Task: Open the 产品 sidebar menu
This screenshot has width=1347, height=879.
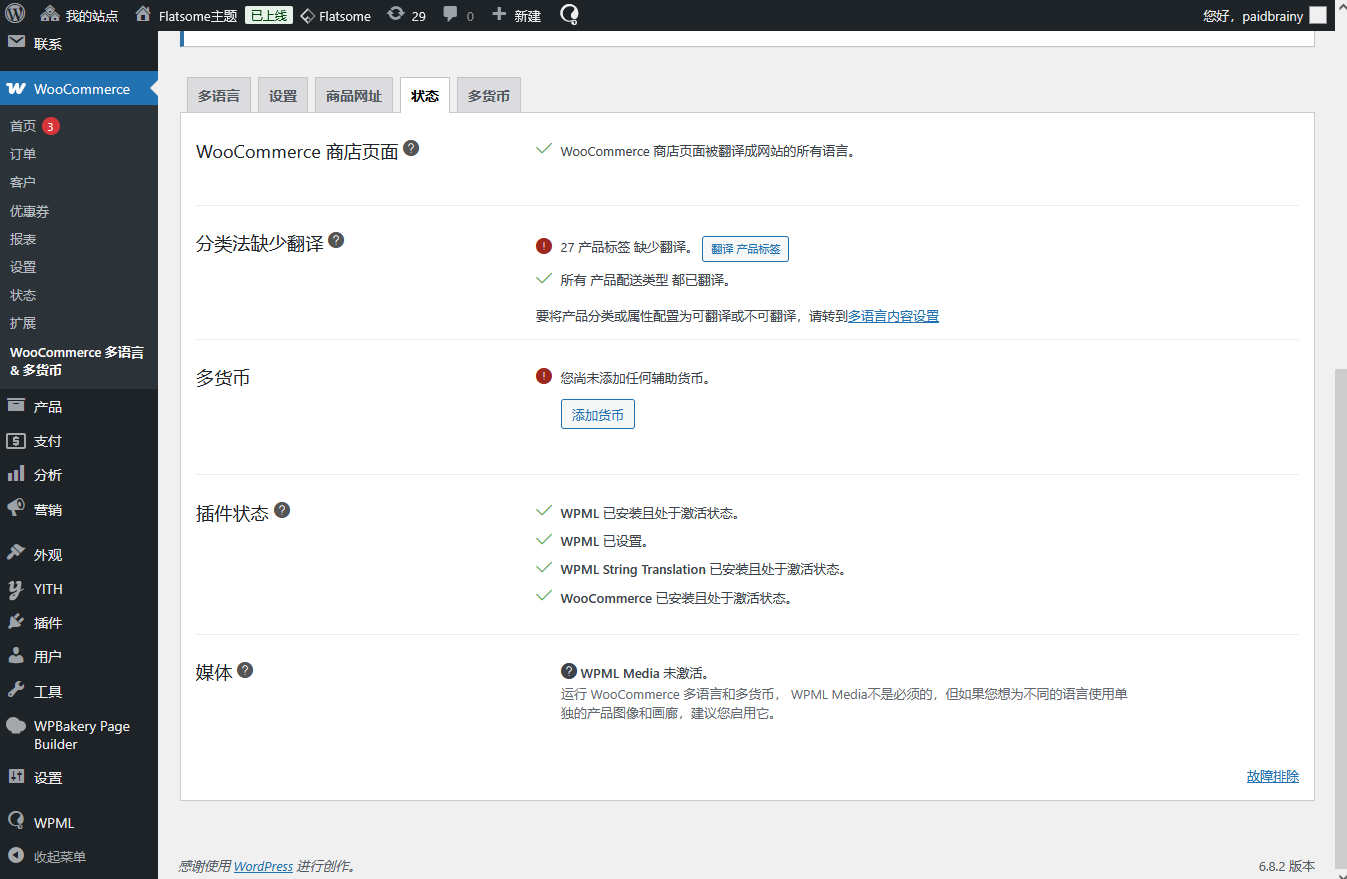Action: pyautogui.click(x=79, y=407)
